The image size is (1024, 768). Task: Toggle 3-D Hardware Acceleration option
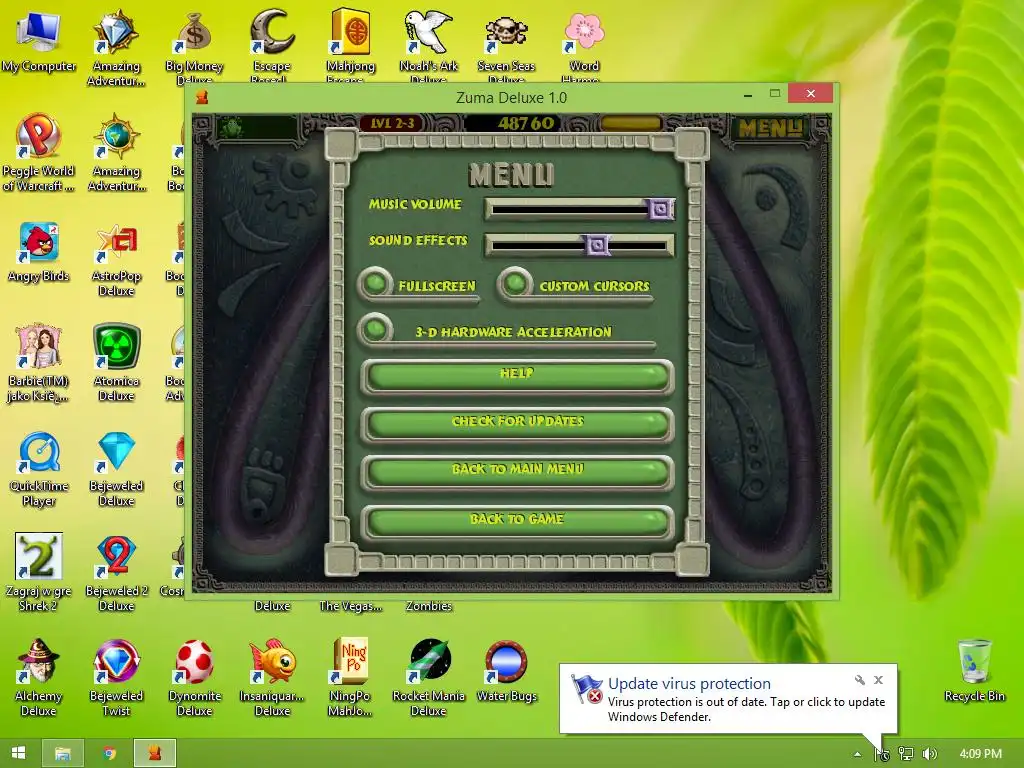point(376,328)
